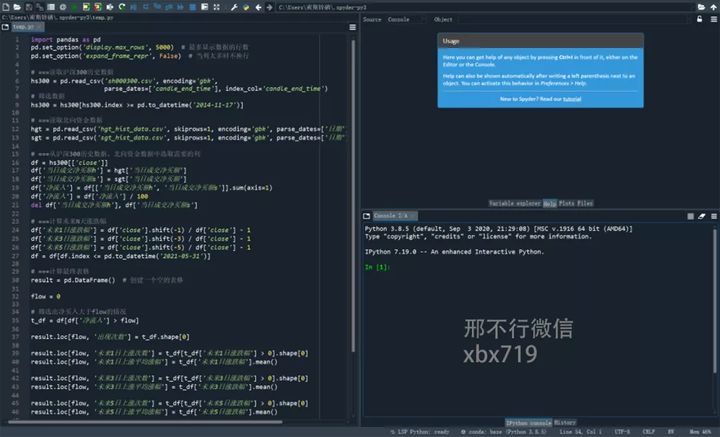Click the 'import pandas as pd' code line
This screenshot has width=720, height=437.
66,39
